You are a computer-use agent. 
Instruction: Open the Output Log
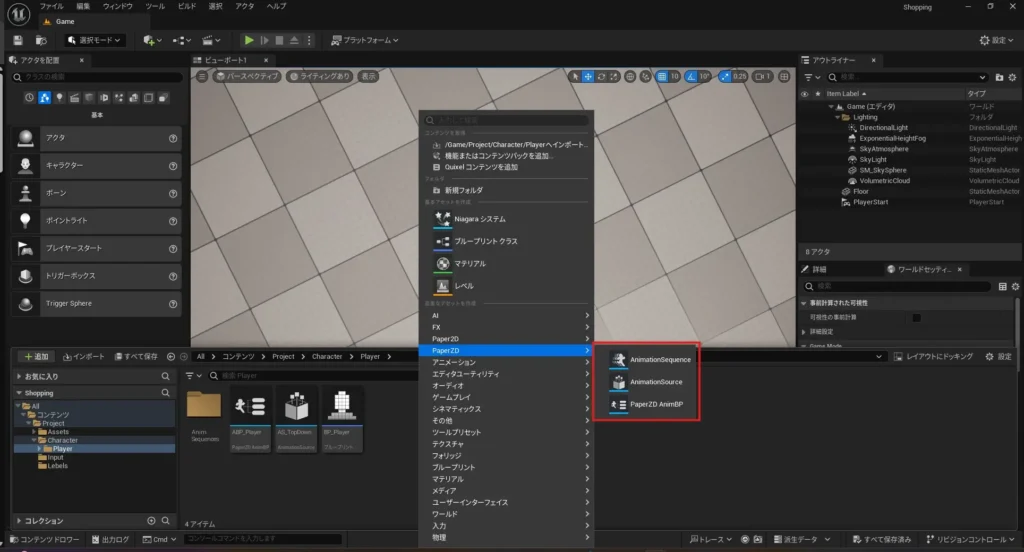point(110,540)
